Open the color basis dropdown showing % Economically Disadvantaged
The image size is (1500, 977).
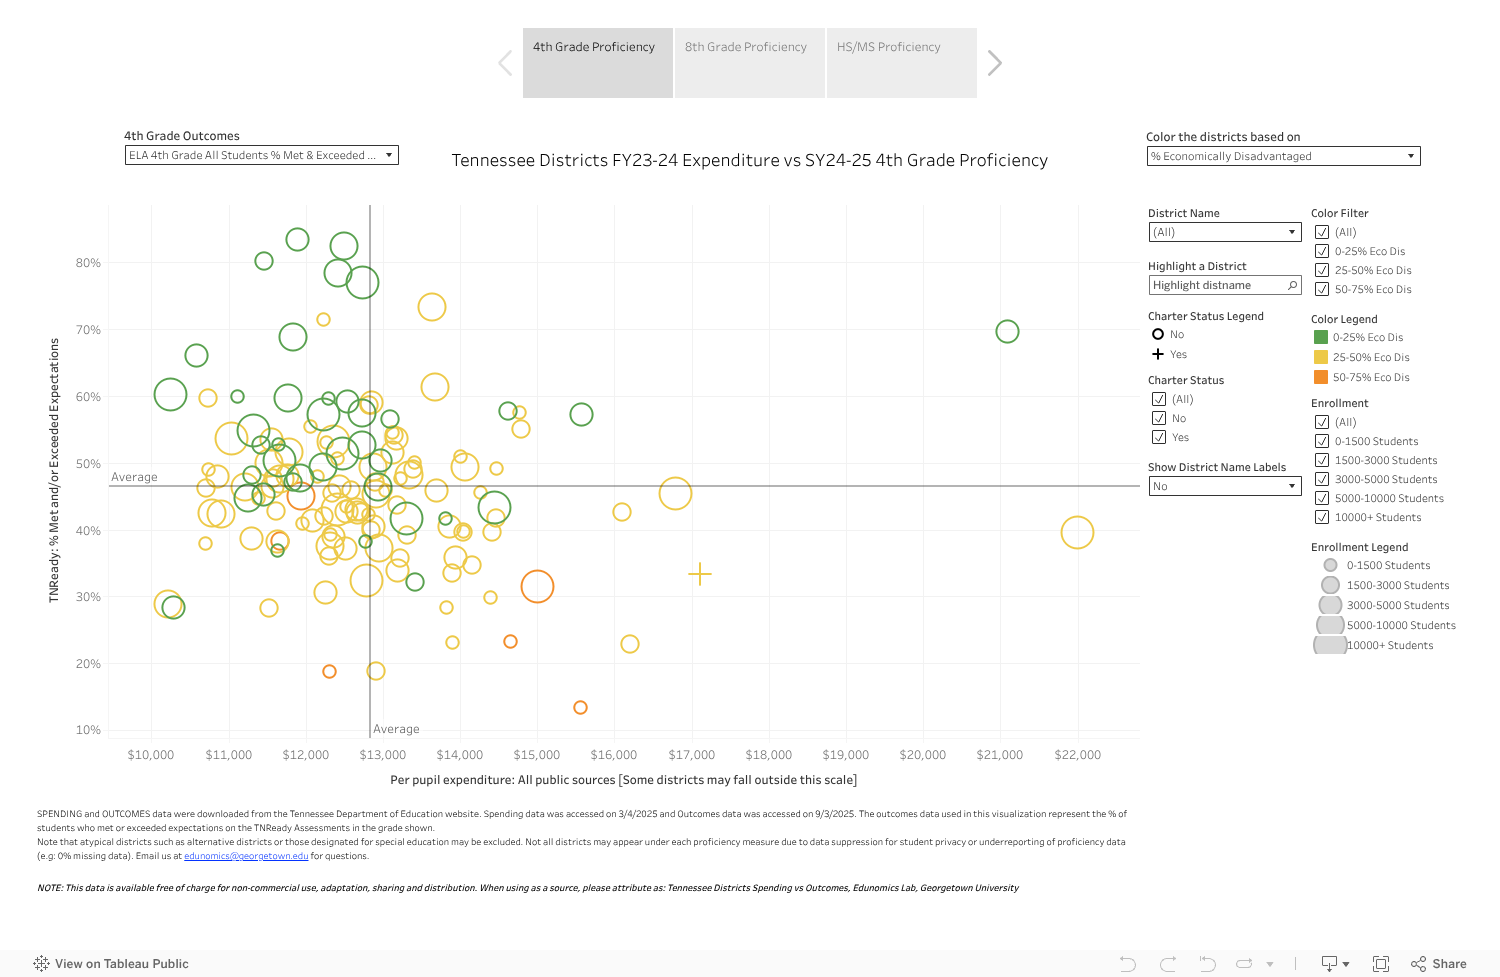(1283, 156)
